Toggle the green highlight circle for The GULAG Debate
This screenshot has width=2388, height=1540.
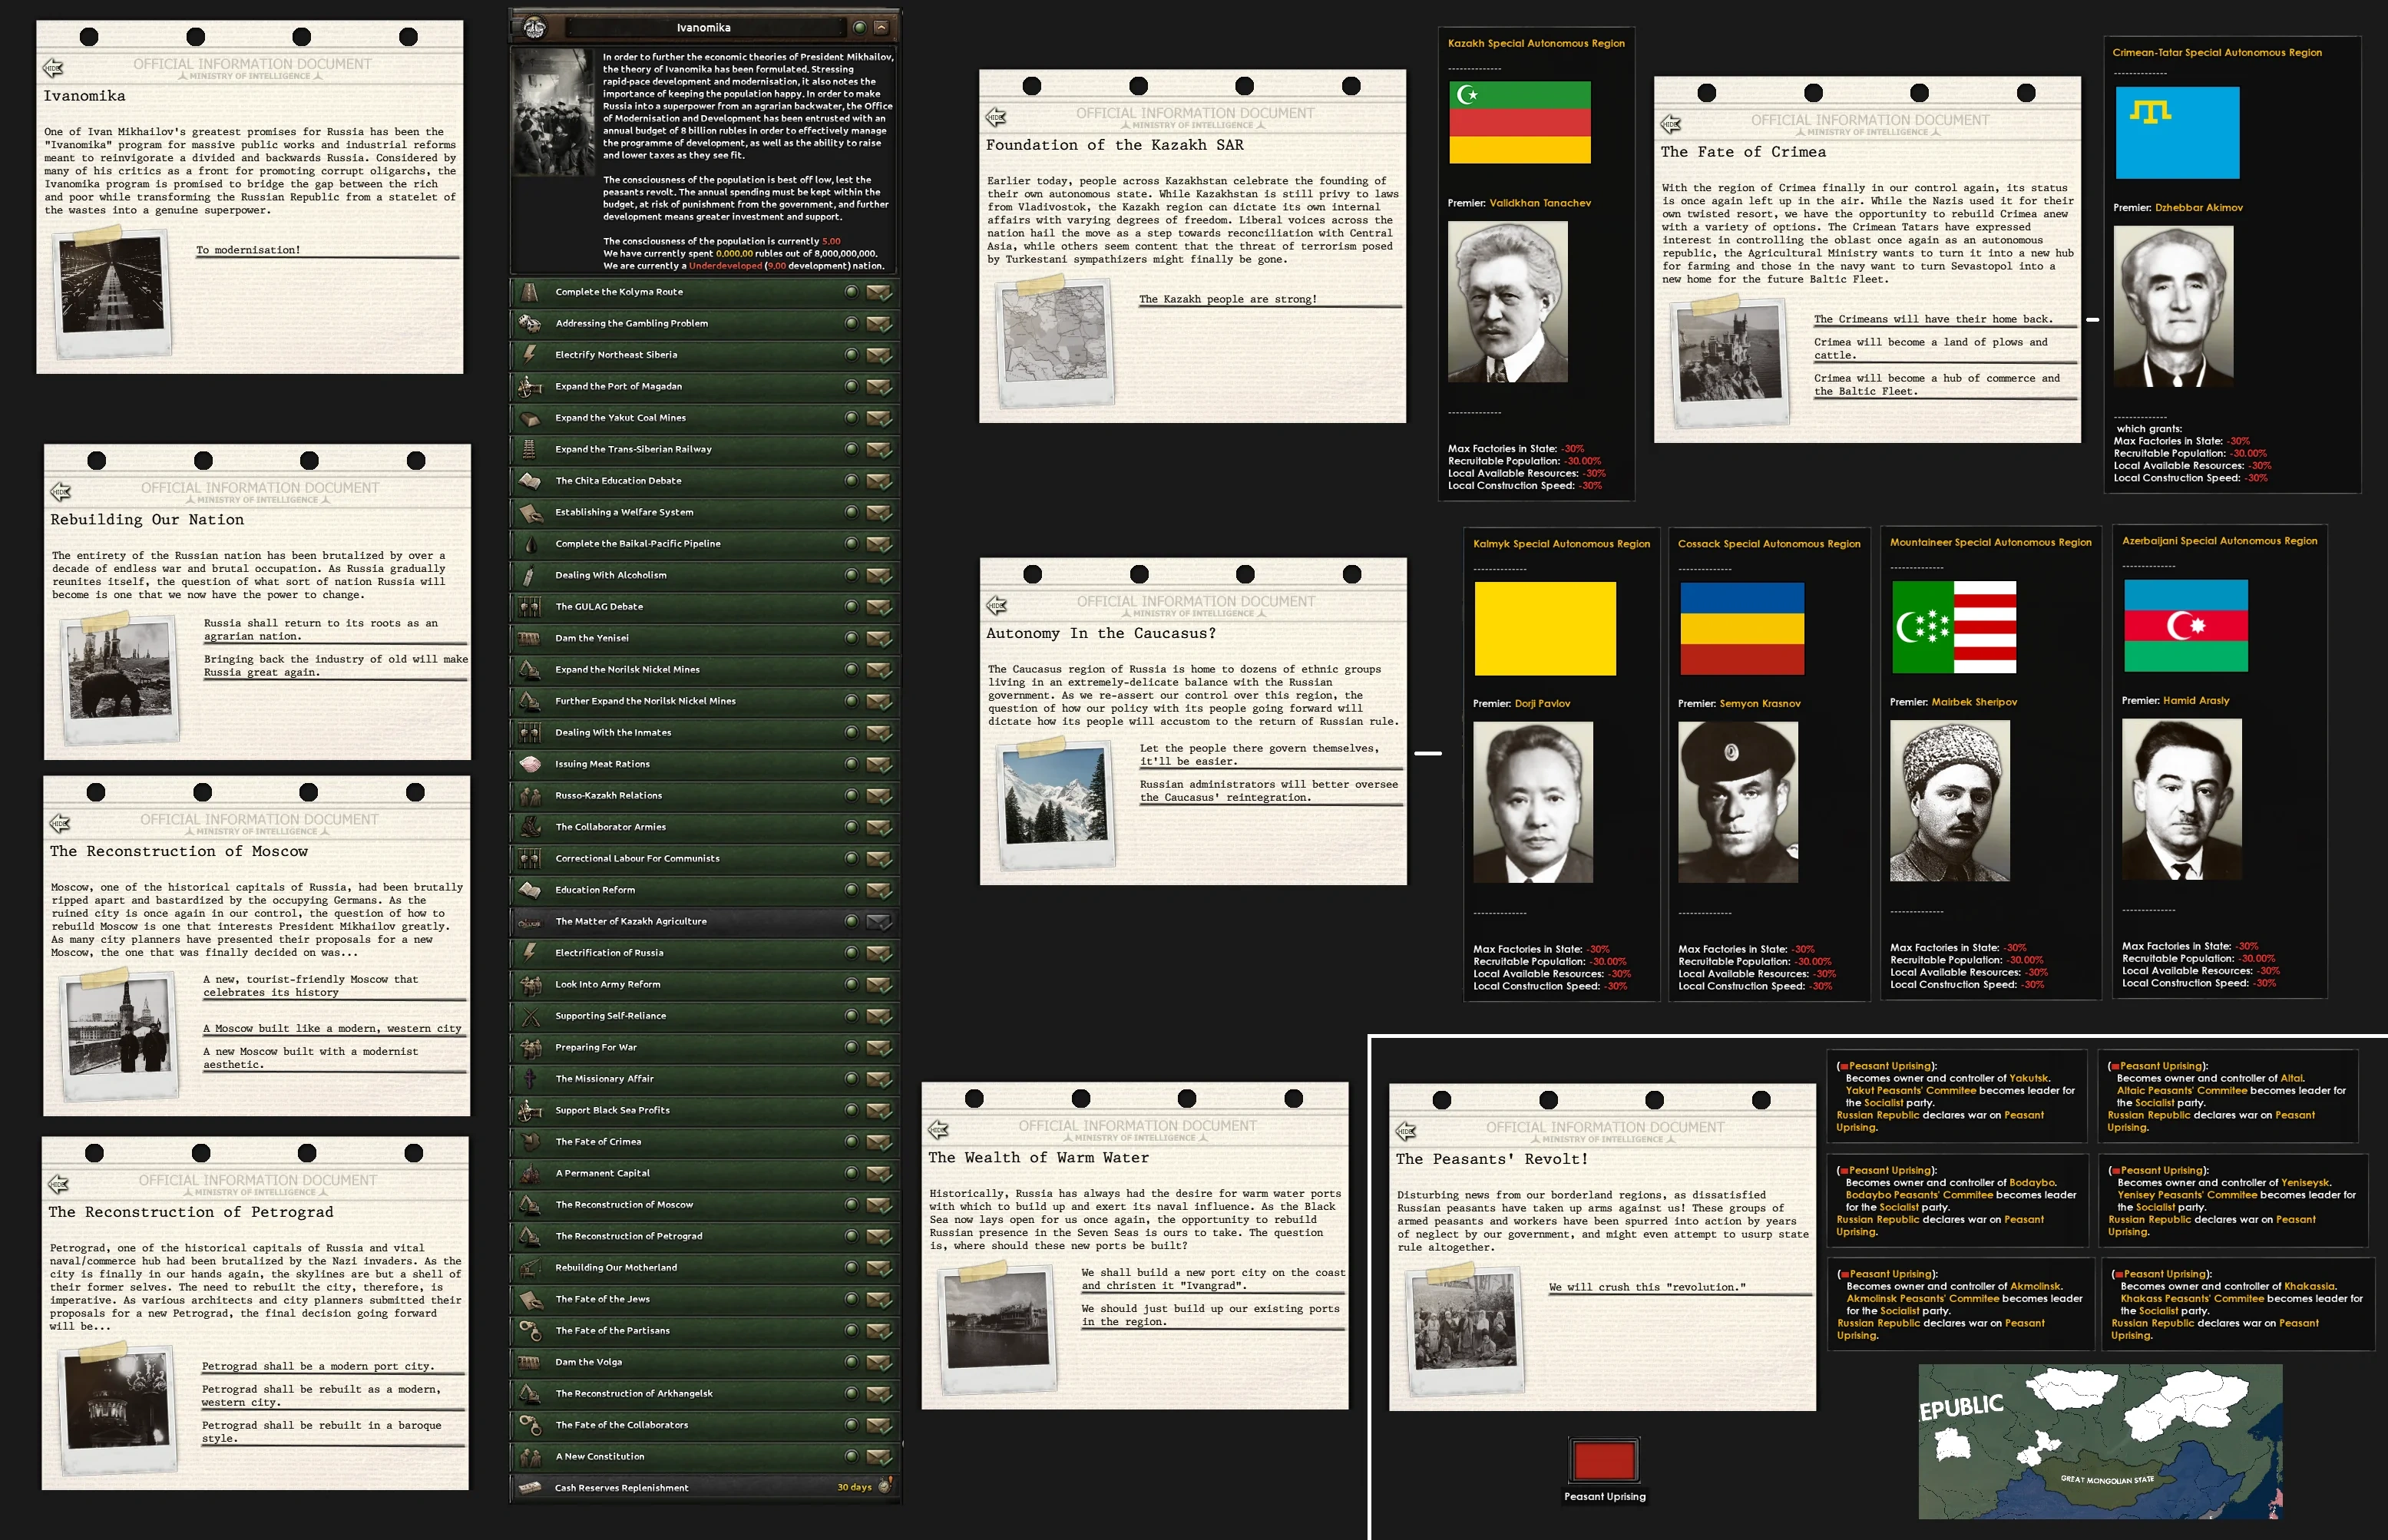pyautogui.click(x=851, y=606)
